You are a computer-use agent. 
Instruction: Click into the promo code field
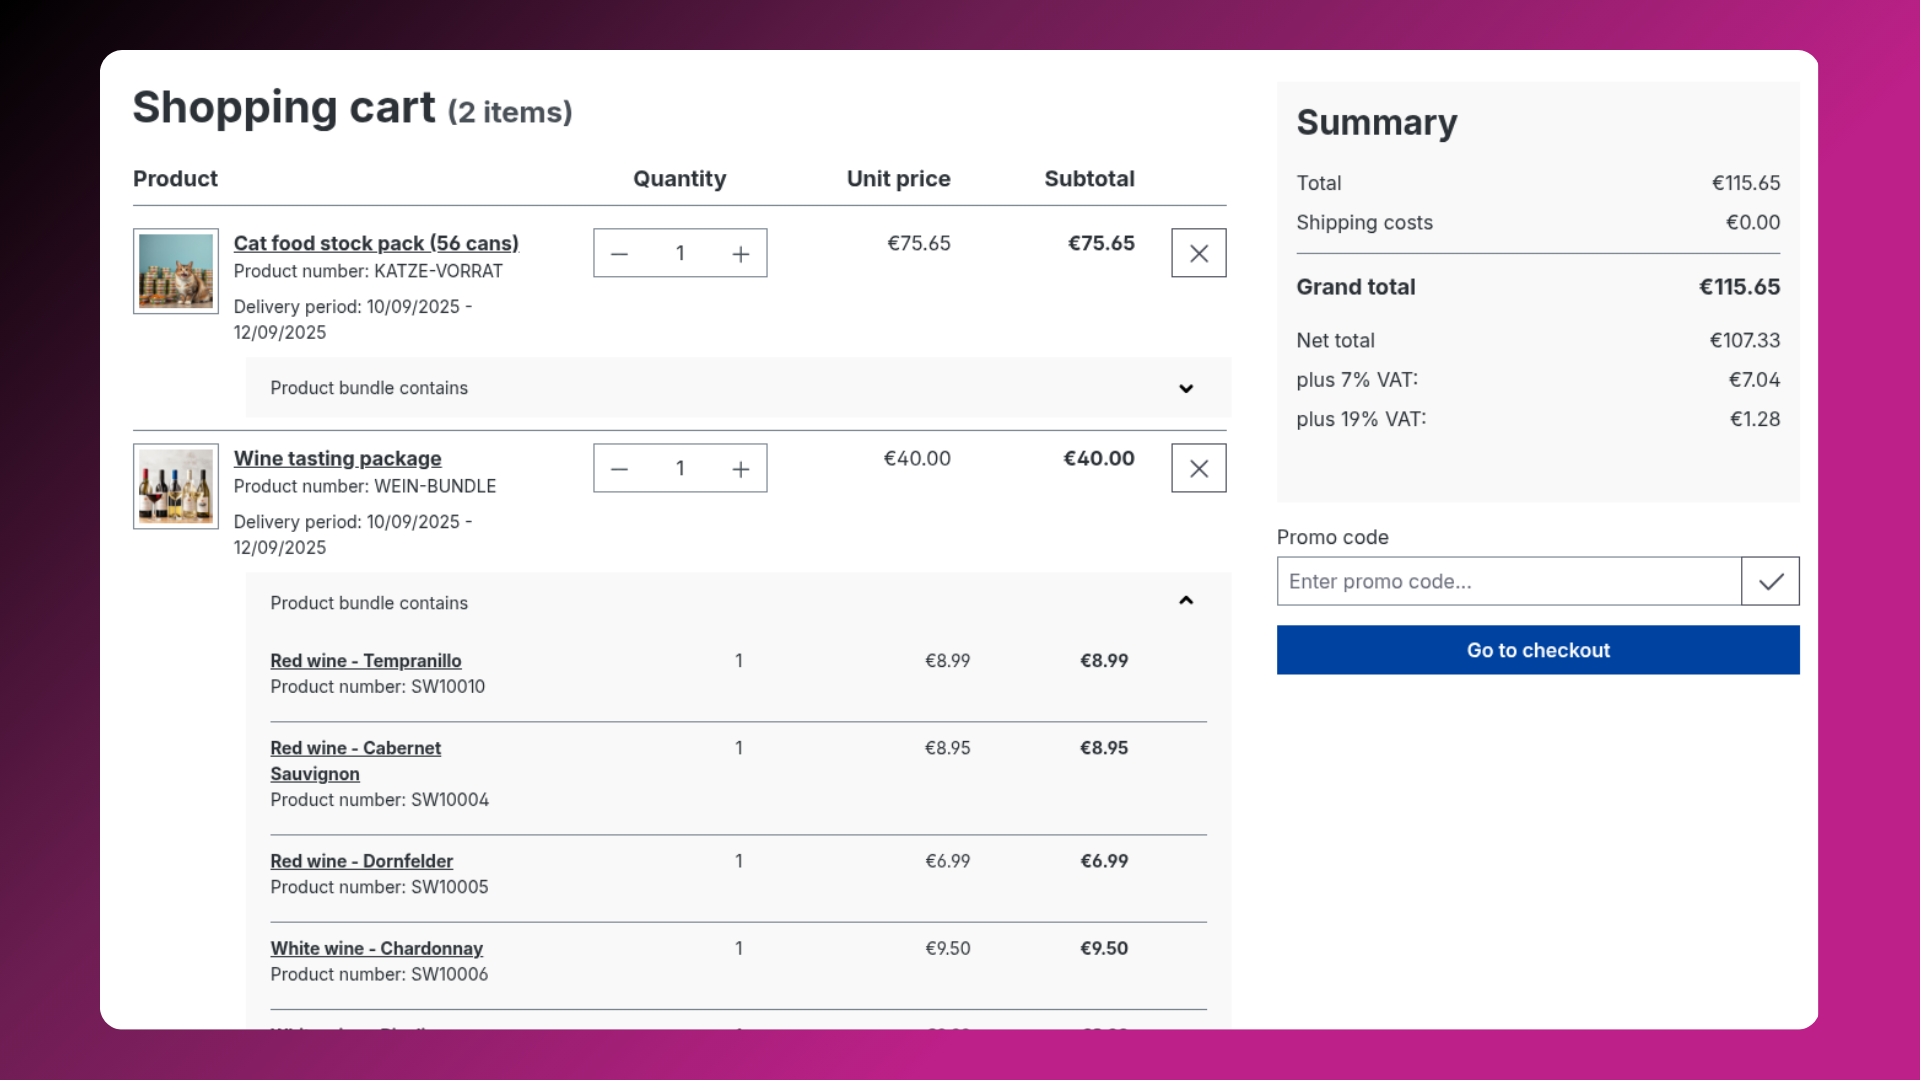1508,581
